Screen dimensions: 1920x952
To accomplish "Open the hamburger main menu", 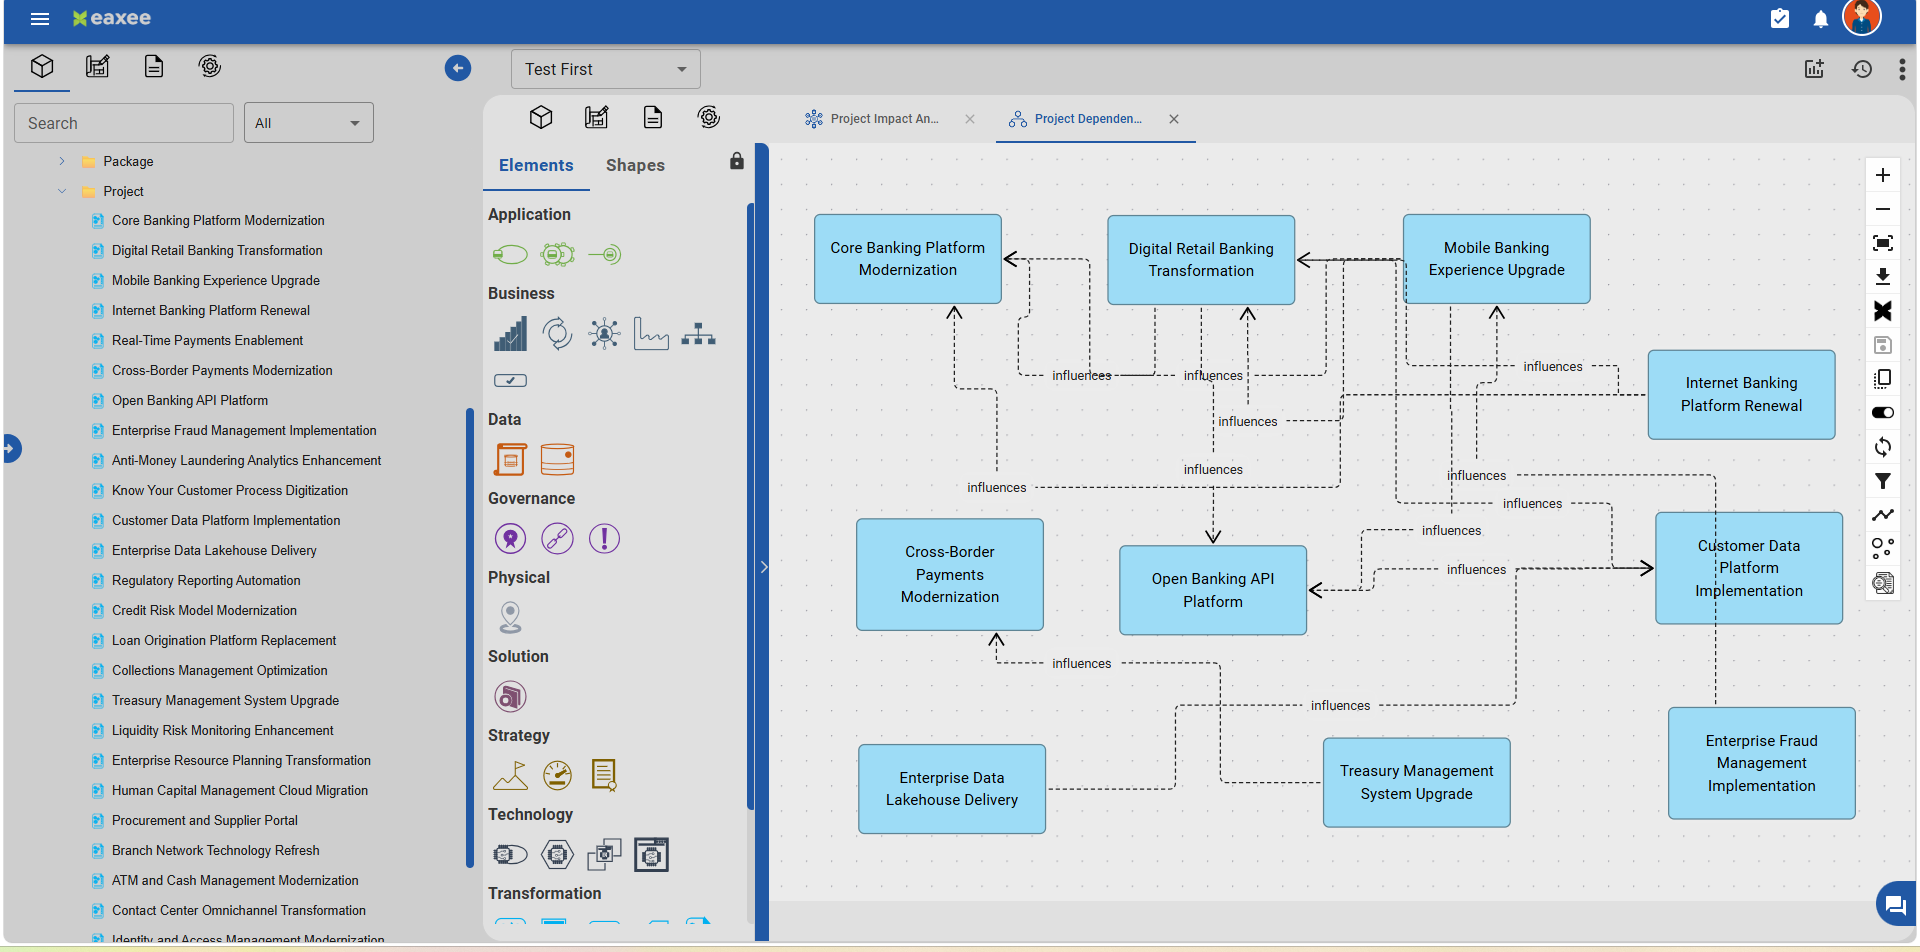I will [x=40, y=19].
